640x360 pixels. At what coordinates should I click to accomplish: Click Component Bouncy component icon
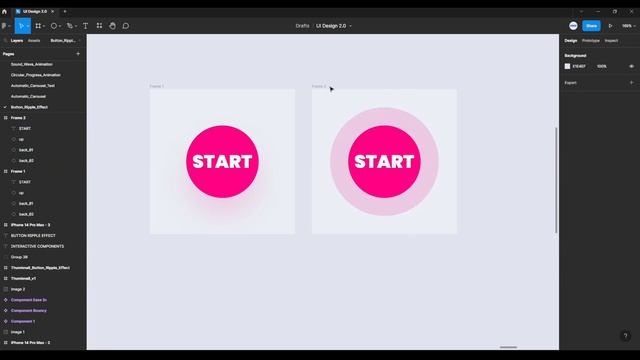coord(6,310)
